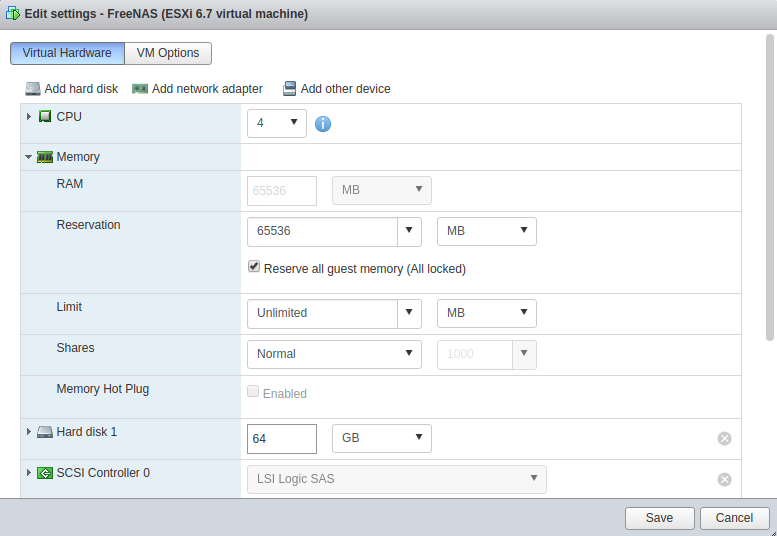Toggle Memory Hot Plug Enabled checkbox
This screenshot has width=777, height=536.
[x=253, y=391]
